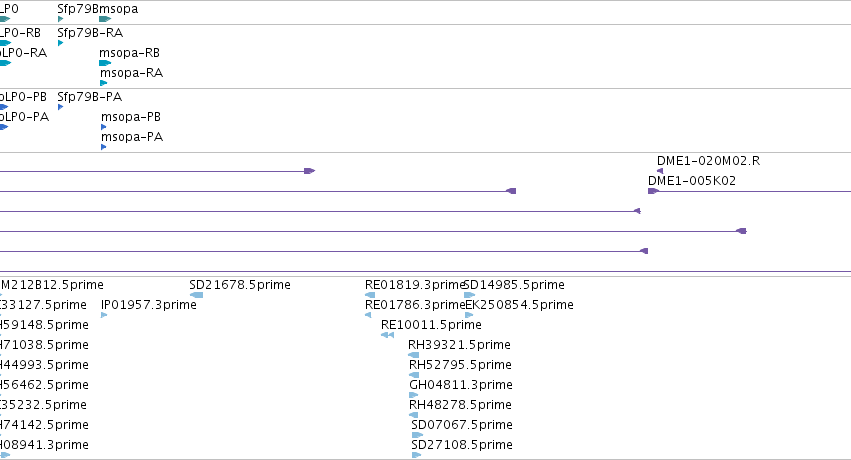The image size is (851, 460).
Task: Select the IP01957.3prime EST arrow
Action: click(x=104, y=315)
